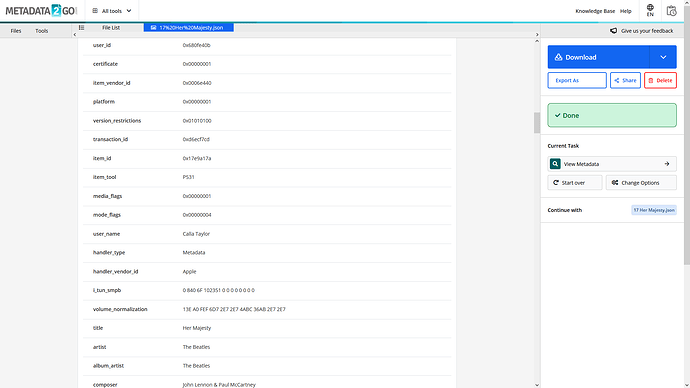Select the user_name value Calla Taylor
The image size is (690, 388).
(x=196, y=234)
